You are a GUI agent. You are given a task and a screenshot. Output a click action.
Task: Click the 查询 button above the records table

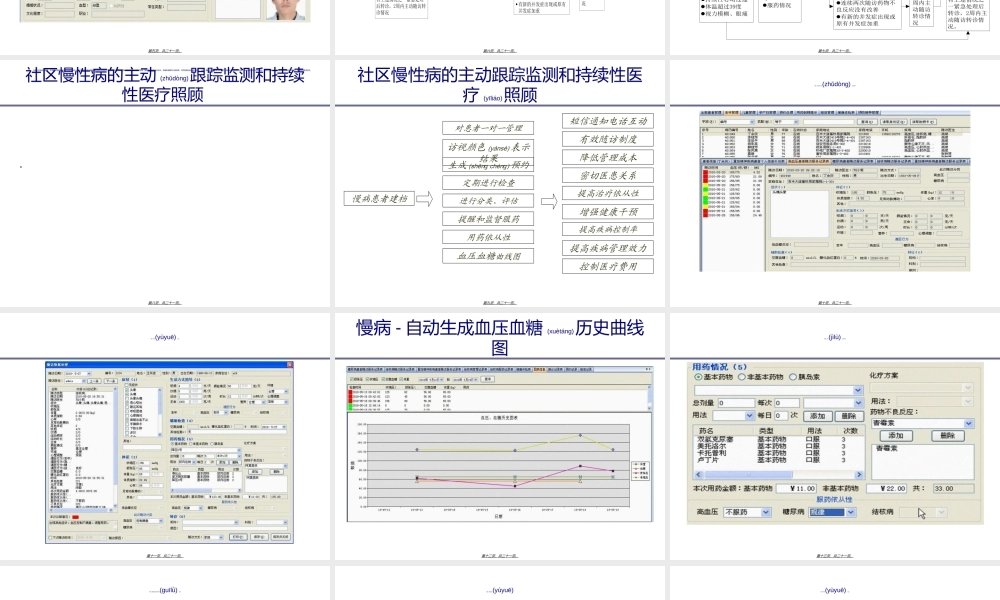pos(487,379)
